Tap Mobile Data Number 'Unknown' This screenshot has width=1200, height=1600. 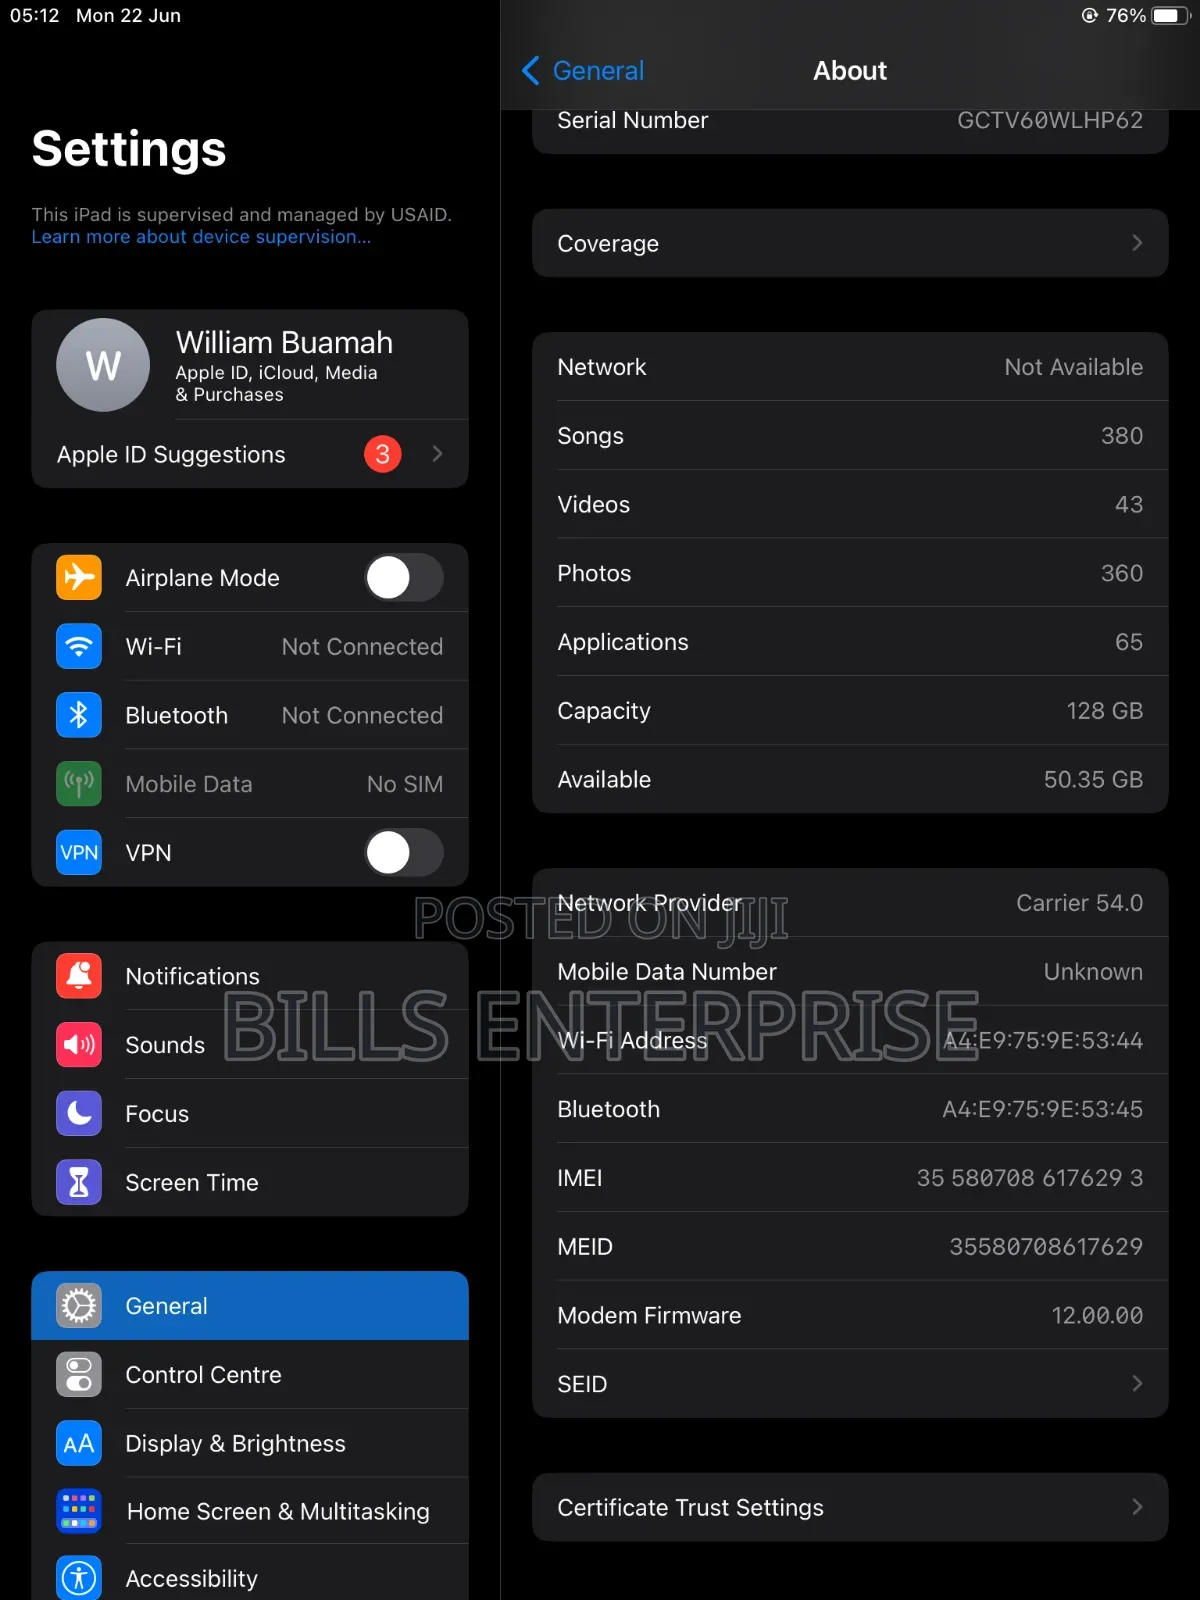click(x=1093, y=972)
